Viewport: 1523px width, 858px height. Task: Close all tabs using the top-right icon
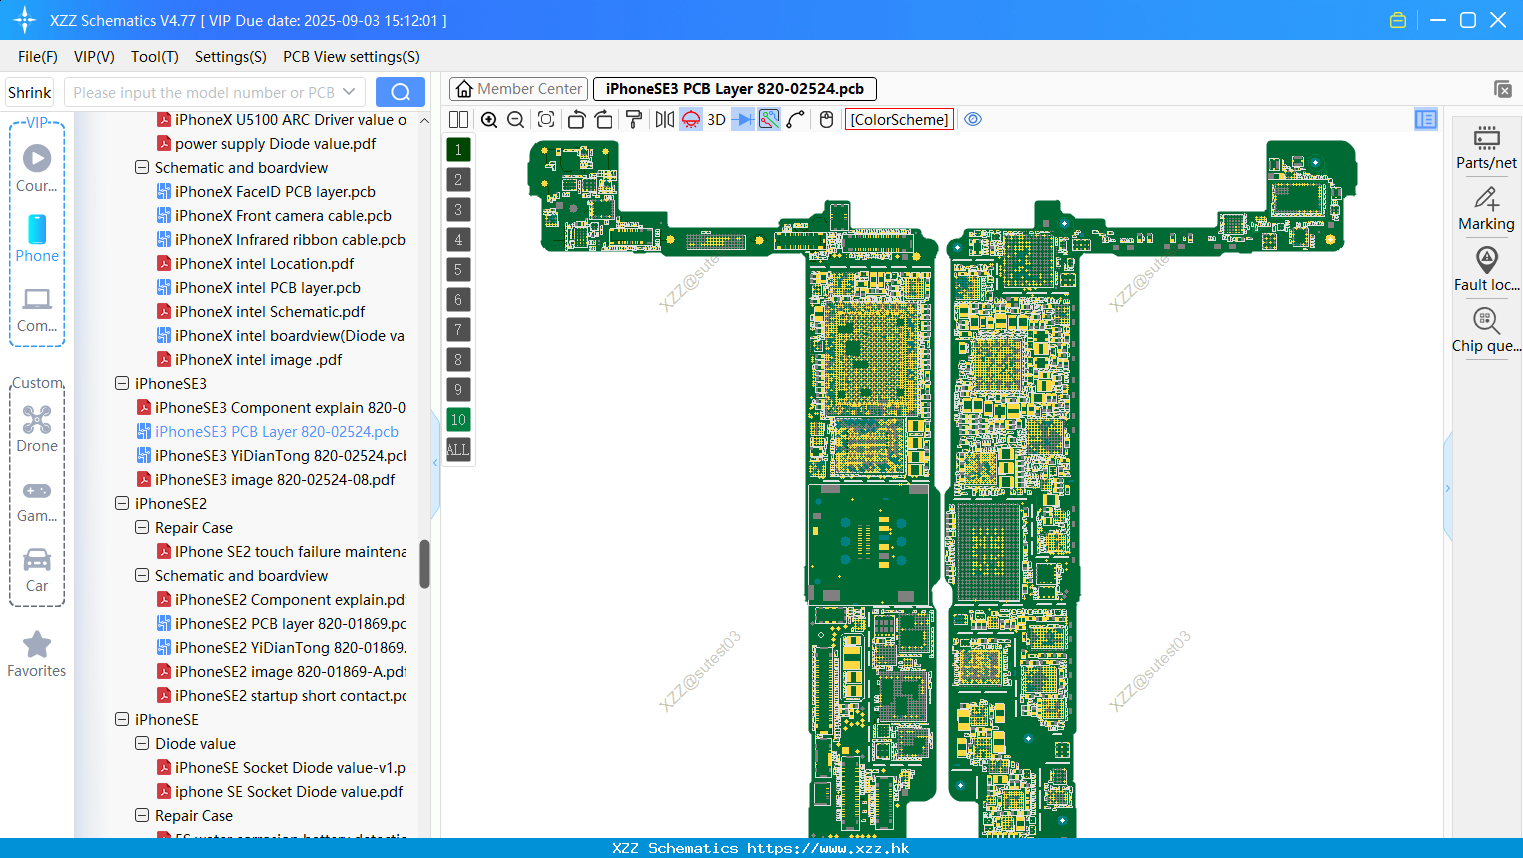point(1503,89)
